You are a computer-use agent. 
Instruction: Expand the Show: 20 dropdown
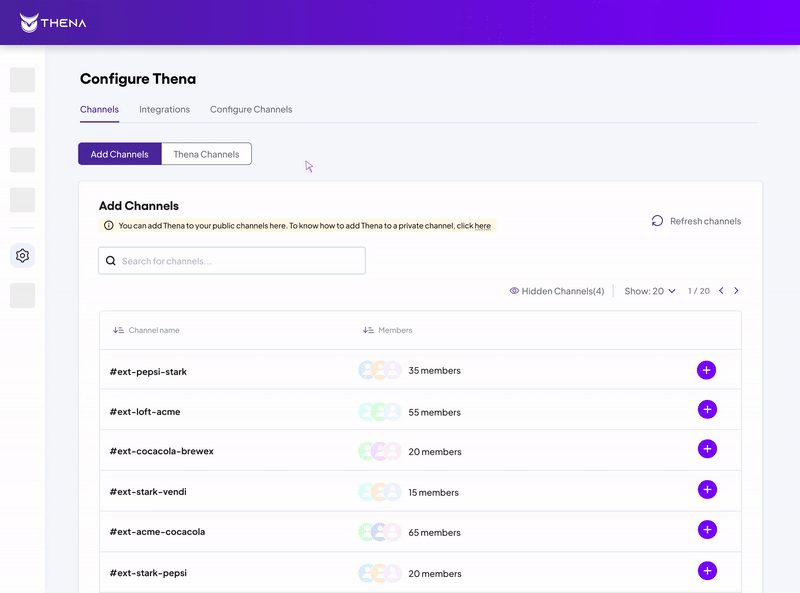pos(650,291)
